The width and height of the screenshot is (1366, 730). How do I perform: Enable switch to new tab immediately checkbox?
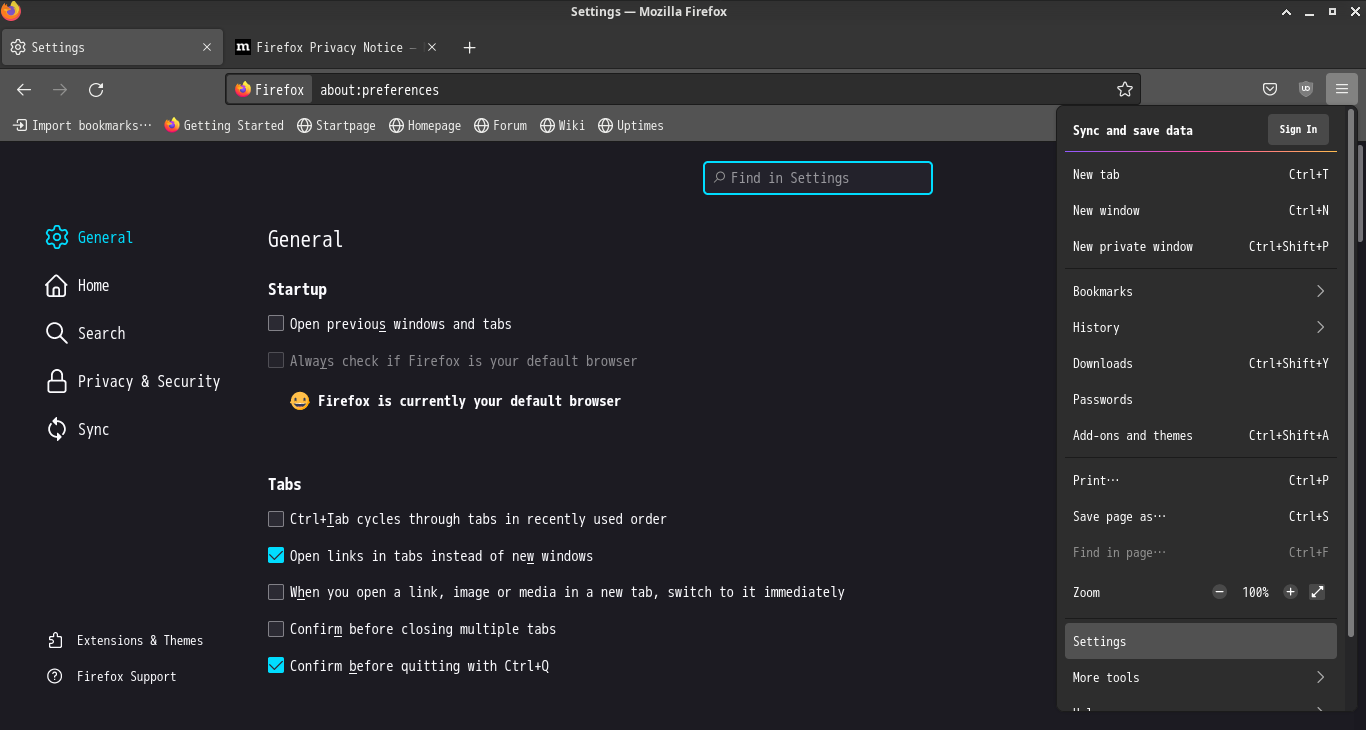(x=276, y=592)
